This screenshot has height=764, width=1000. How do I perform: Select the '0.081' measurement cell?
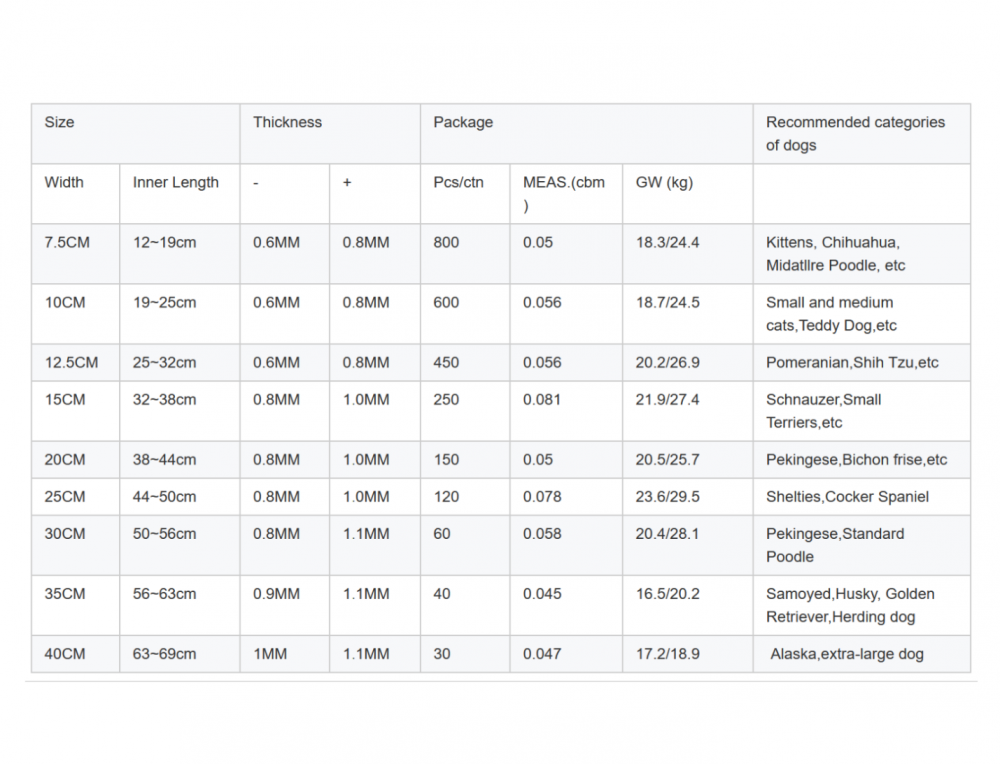point(566,411)
